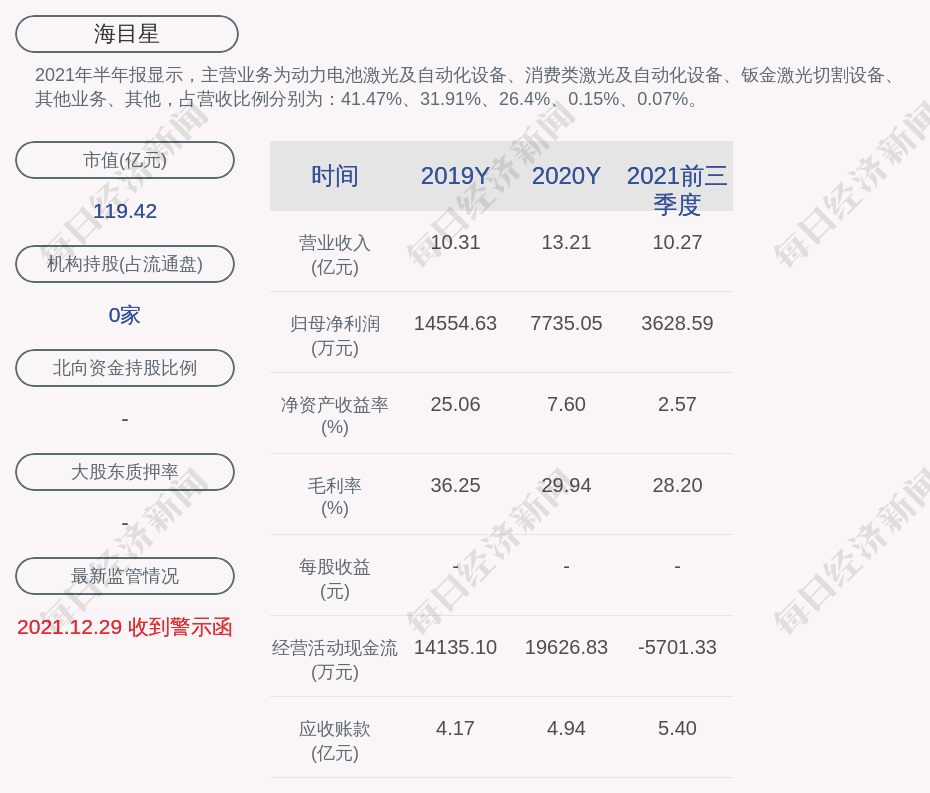
Task: Click gross margin value 28.20
Action: coord(677,485)
